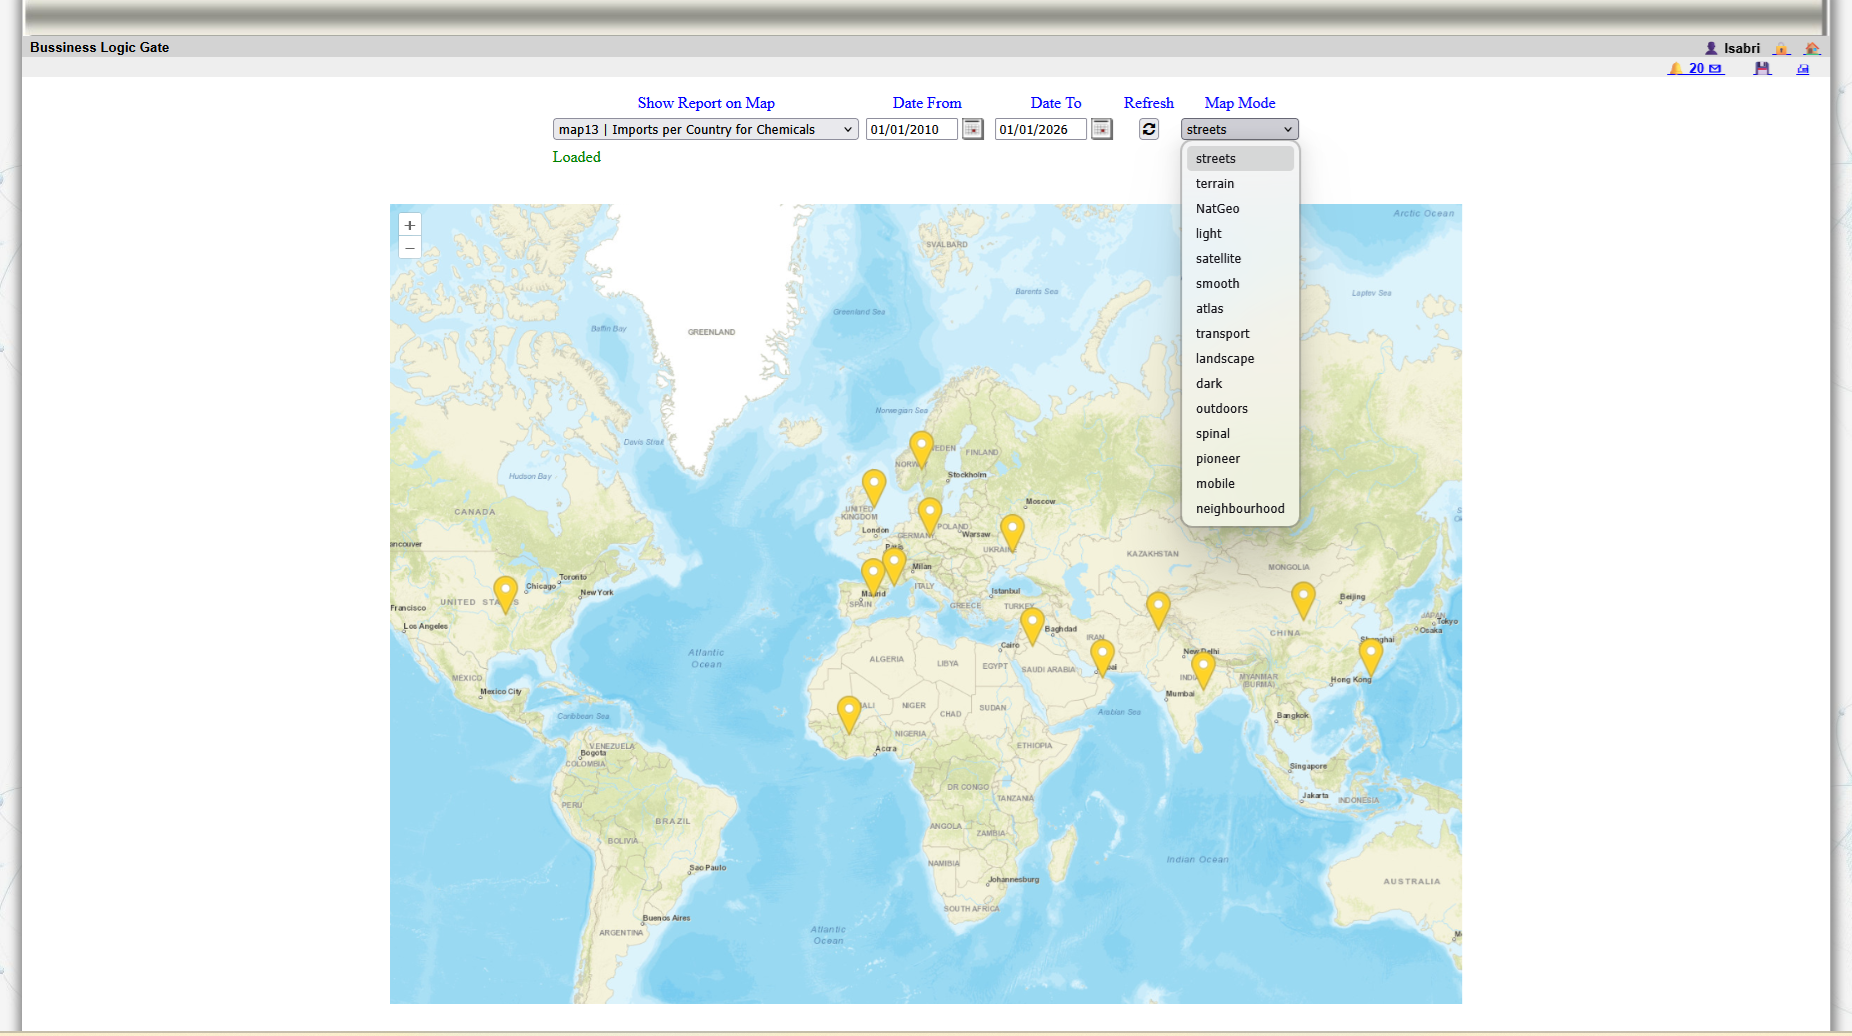Click the Date From text field
1852x1036 pixels.
[911, 129]
